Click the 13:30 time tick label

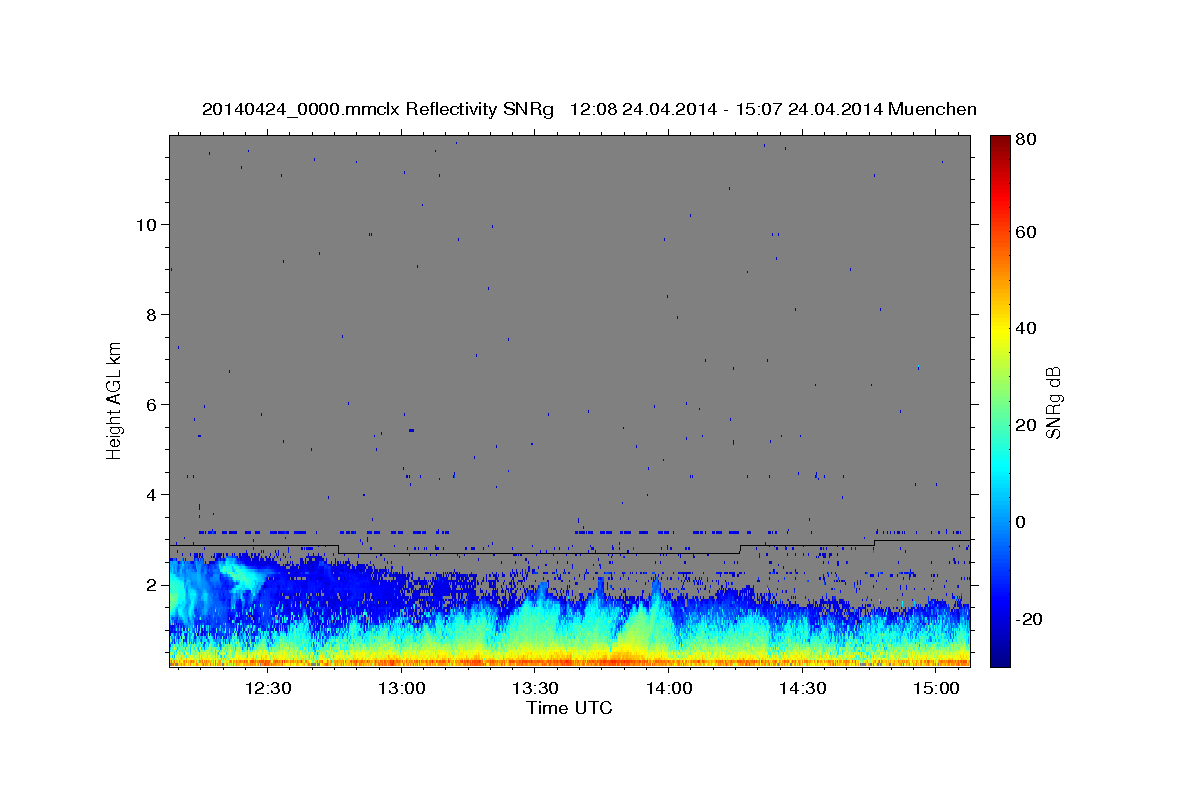click(535, 689)
